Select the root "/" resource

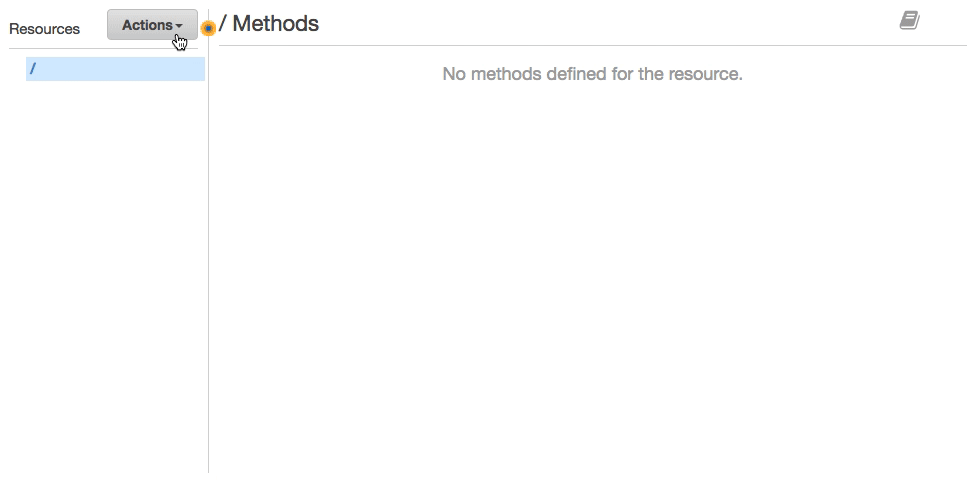click(x=32, y=68)
